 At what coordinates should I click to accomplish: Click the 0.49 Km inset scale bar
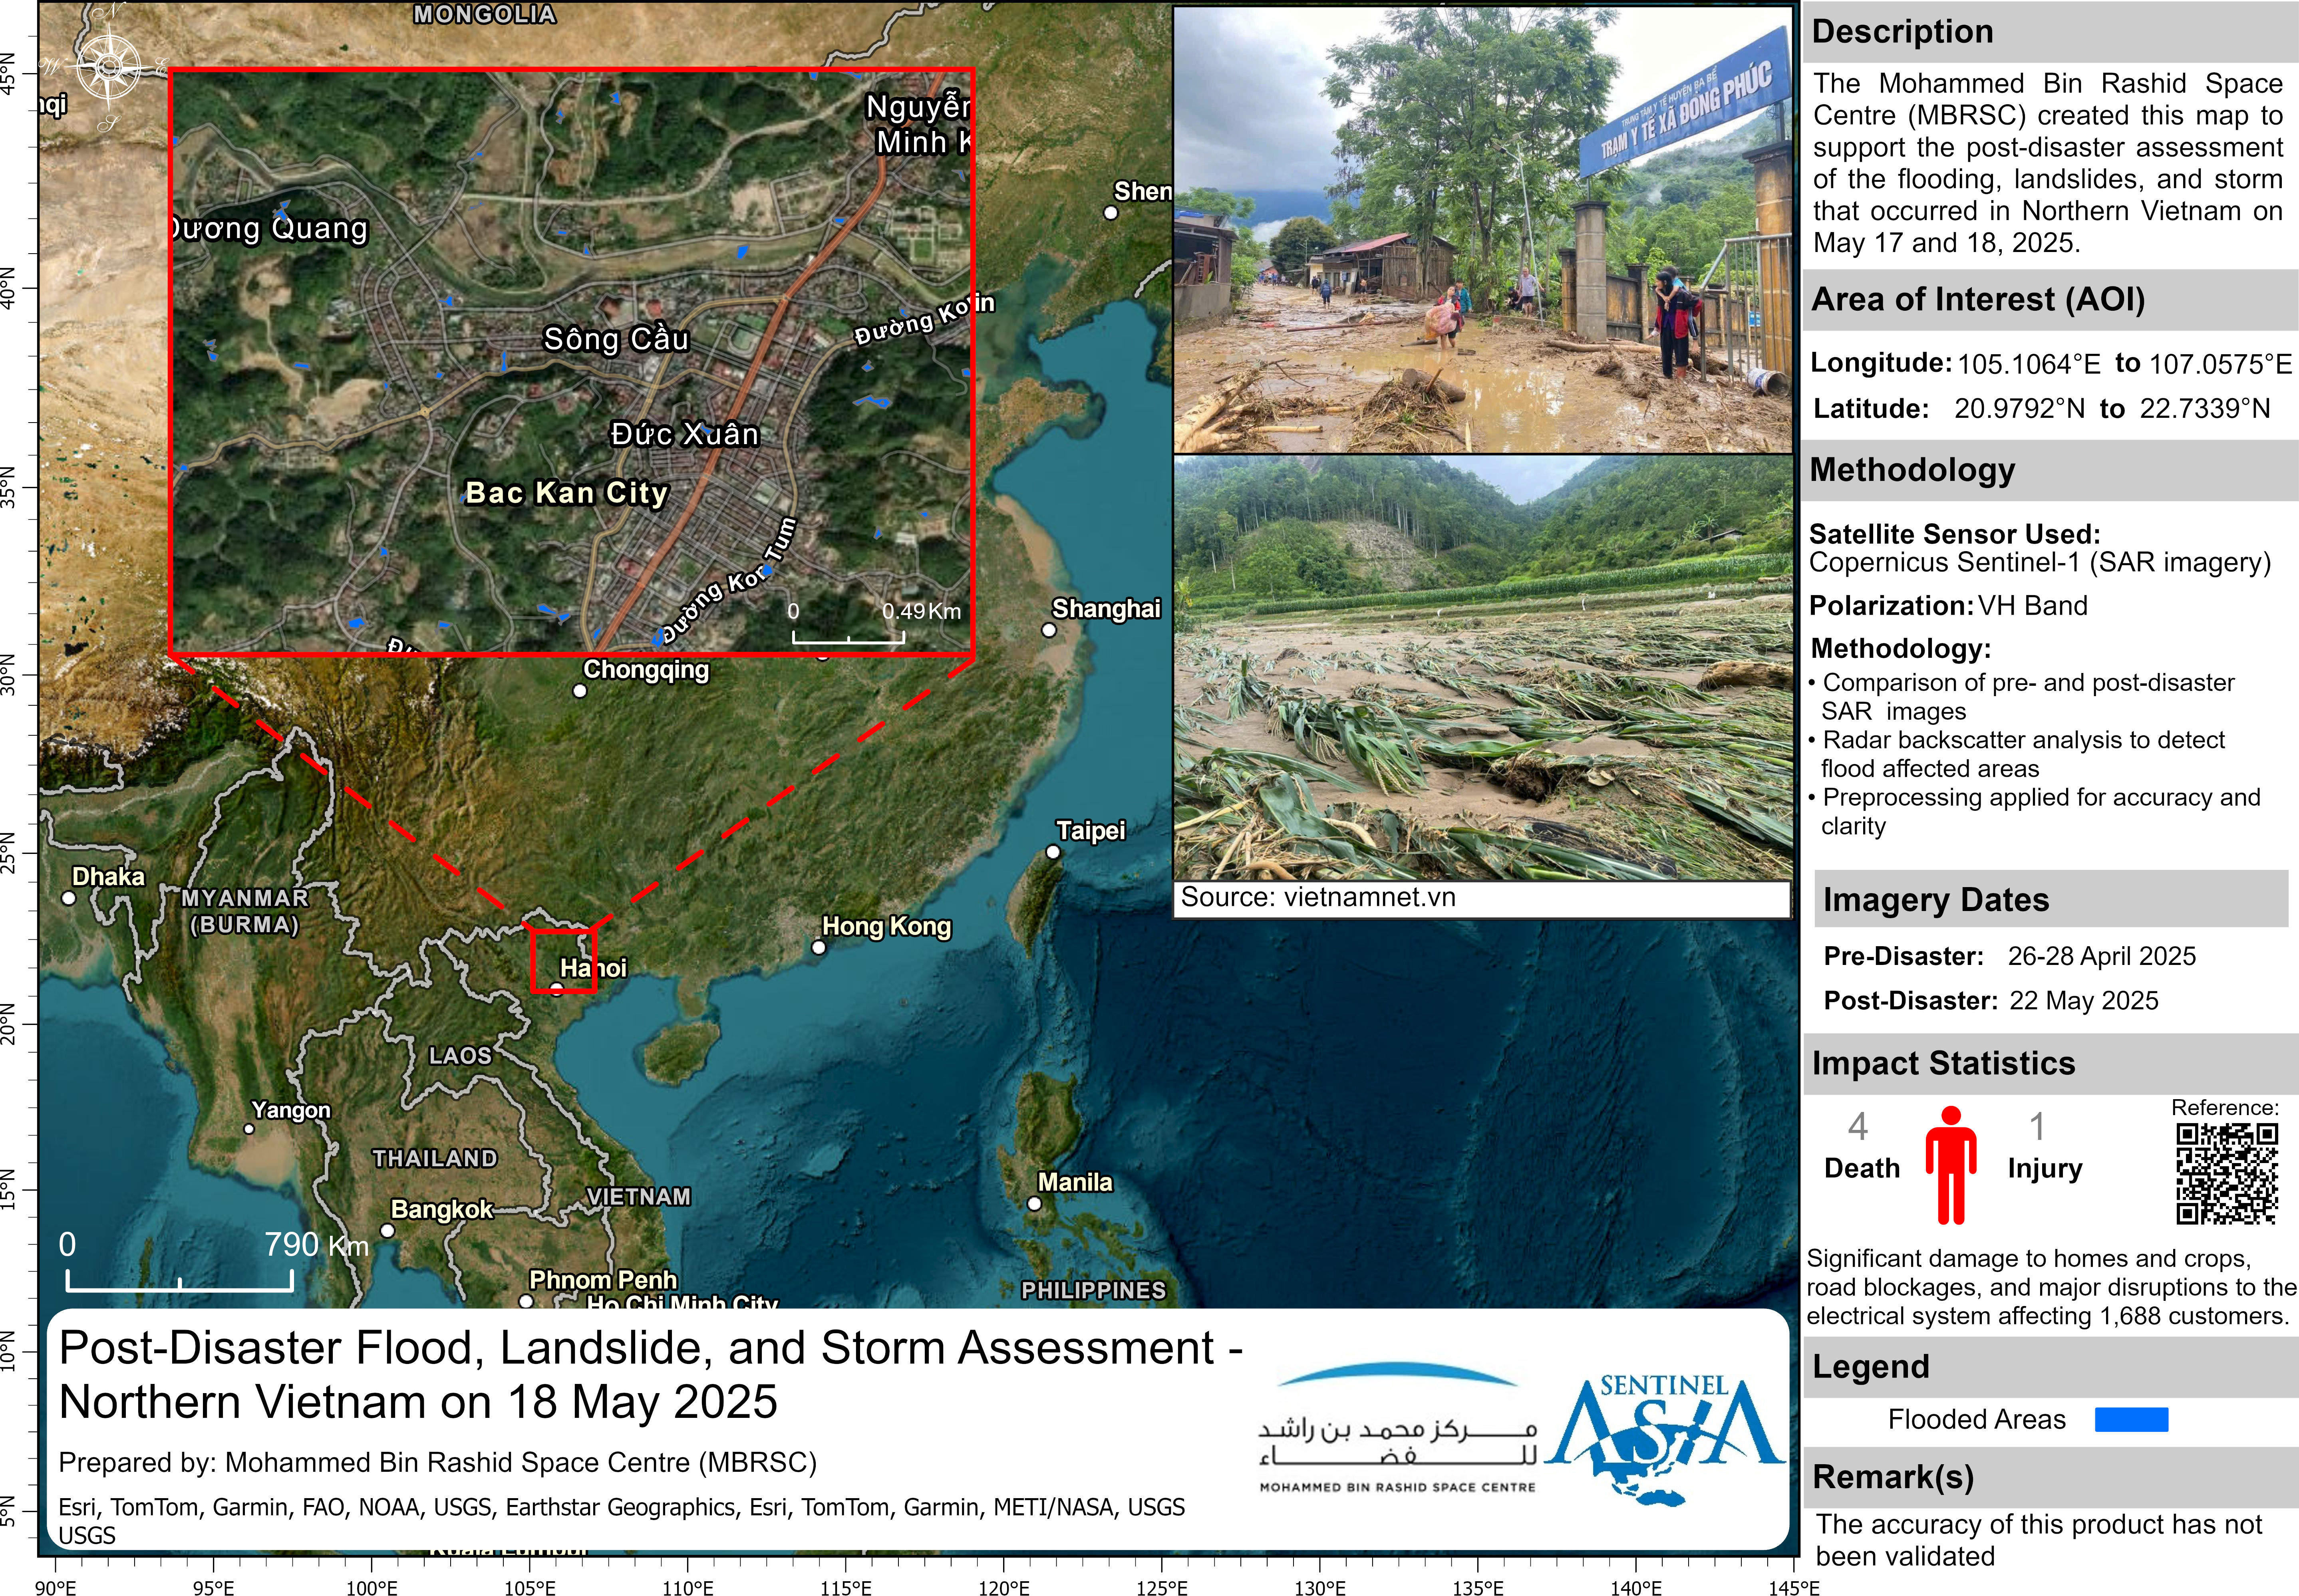click(x=848, y=637)
